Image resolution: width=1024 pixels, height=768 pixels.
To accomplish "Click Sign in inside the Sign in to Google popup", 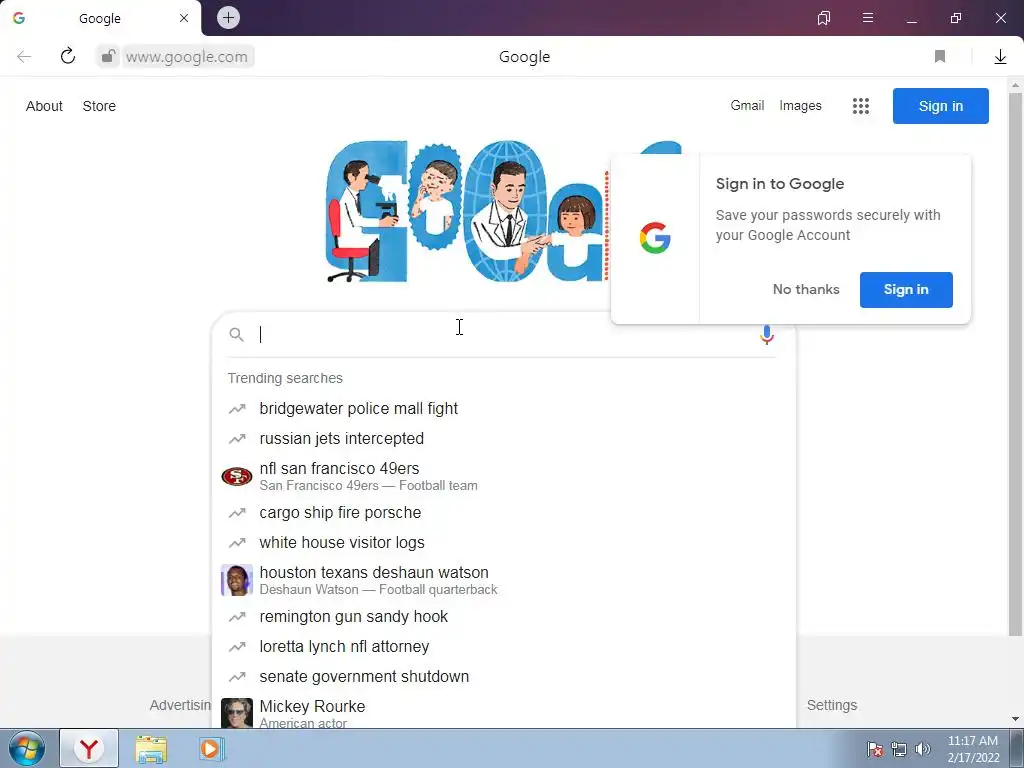I will [x=906, y=289].
